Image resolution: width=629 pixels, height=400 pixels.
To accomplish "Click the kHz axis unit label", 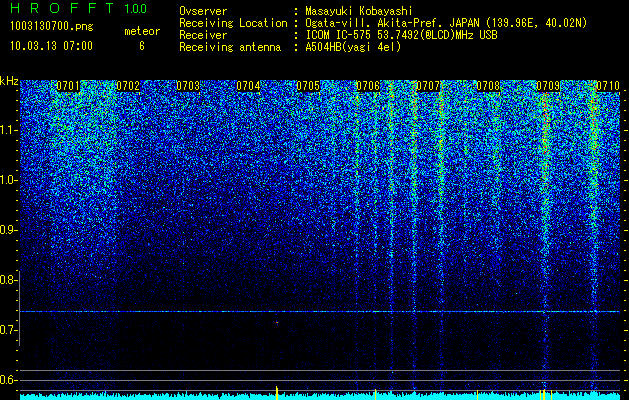I will coord(9,81).
